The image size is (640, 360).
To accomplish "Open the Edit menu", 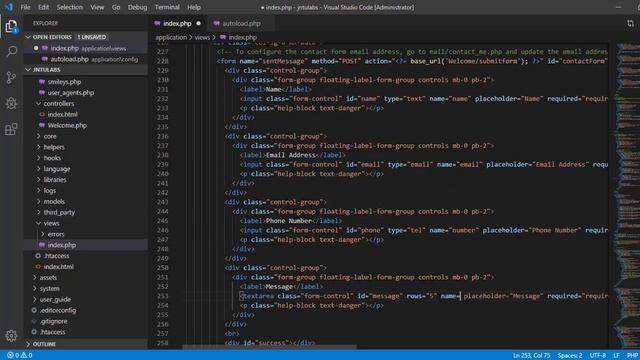I will [43, 7].
